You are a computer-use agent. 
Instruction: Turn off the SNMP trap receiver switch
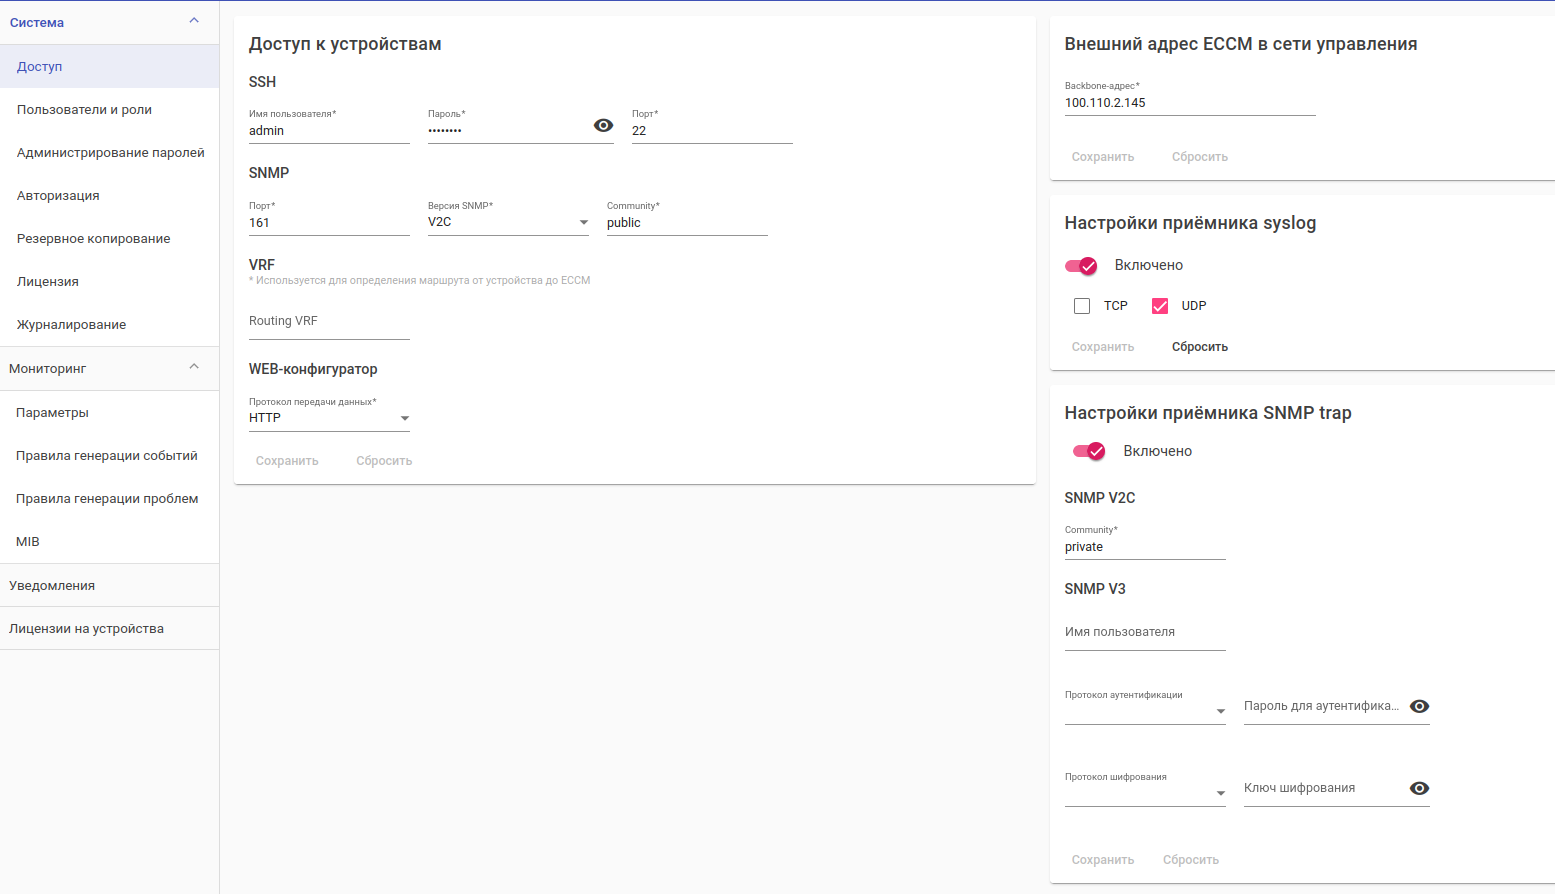(1089, 451)
